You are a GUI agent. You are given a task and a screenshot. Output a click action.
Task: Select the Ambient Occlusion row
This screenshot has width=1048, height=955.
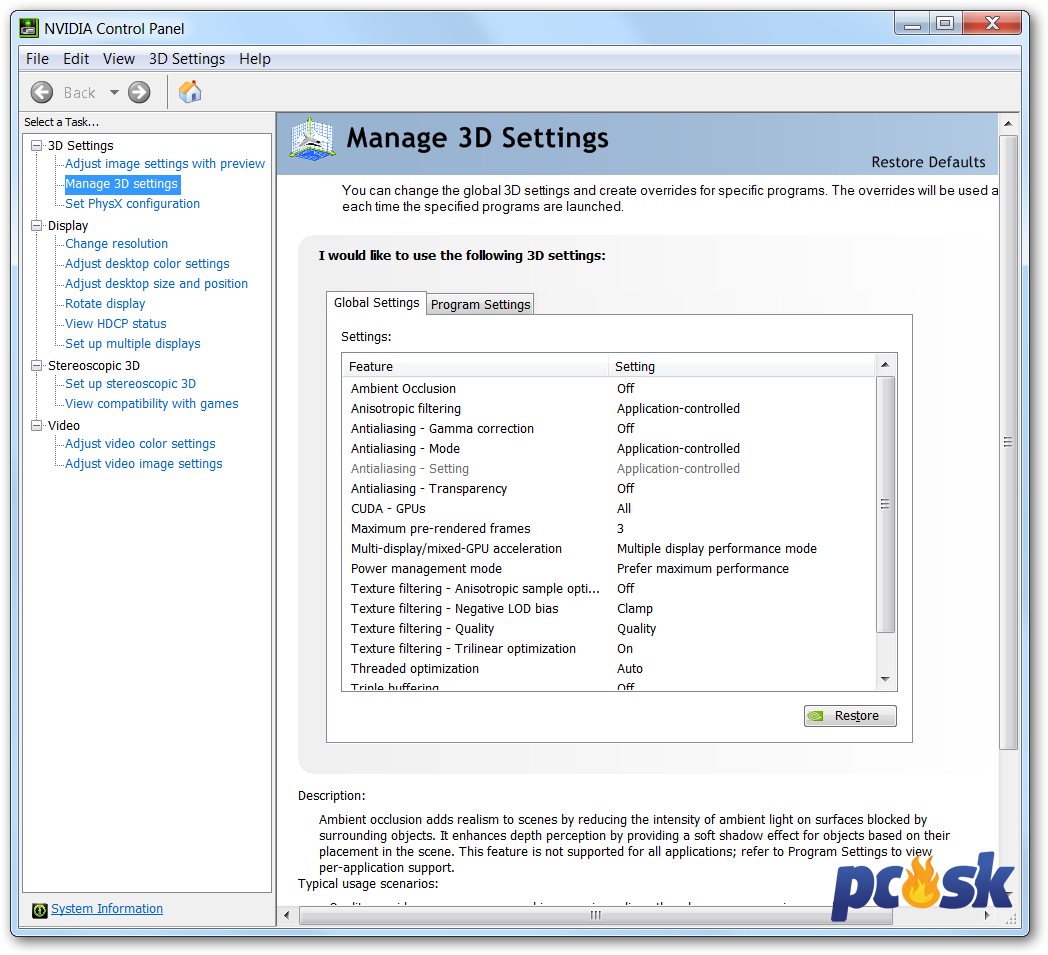609,389
